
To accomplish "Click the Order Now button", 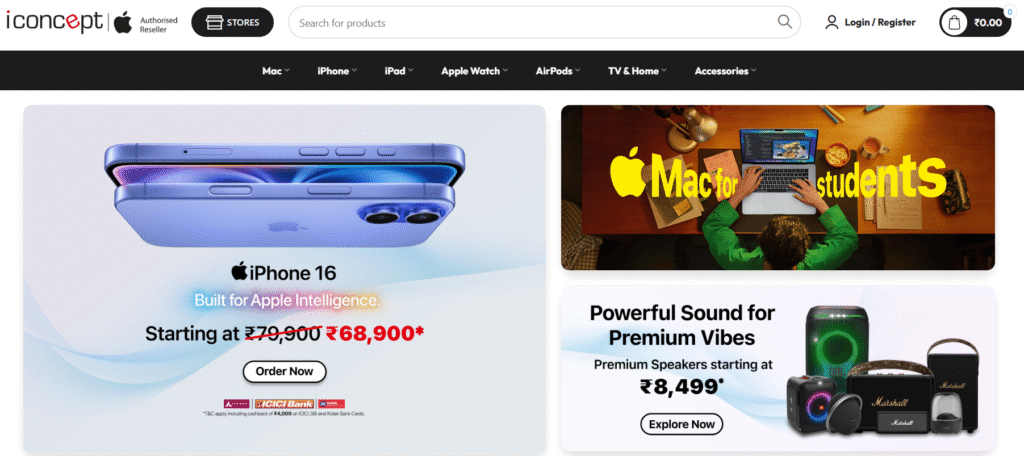I will (284, 371).
